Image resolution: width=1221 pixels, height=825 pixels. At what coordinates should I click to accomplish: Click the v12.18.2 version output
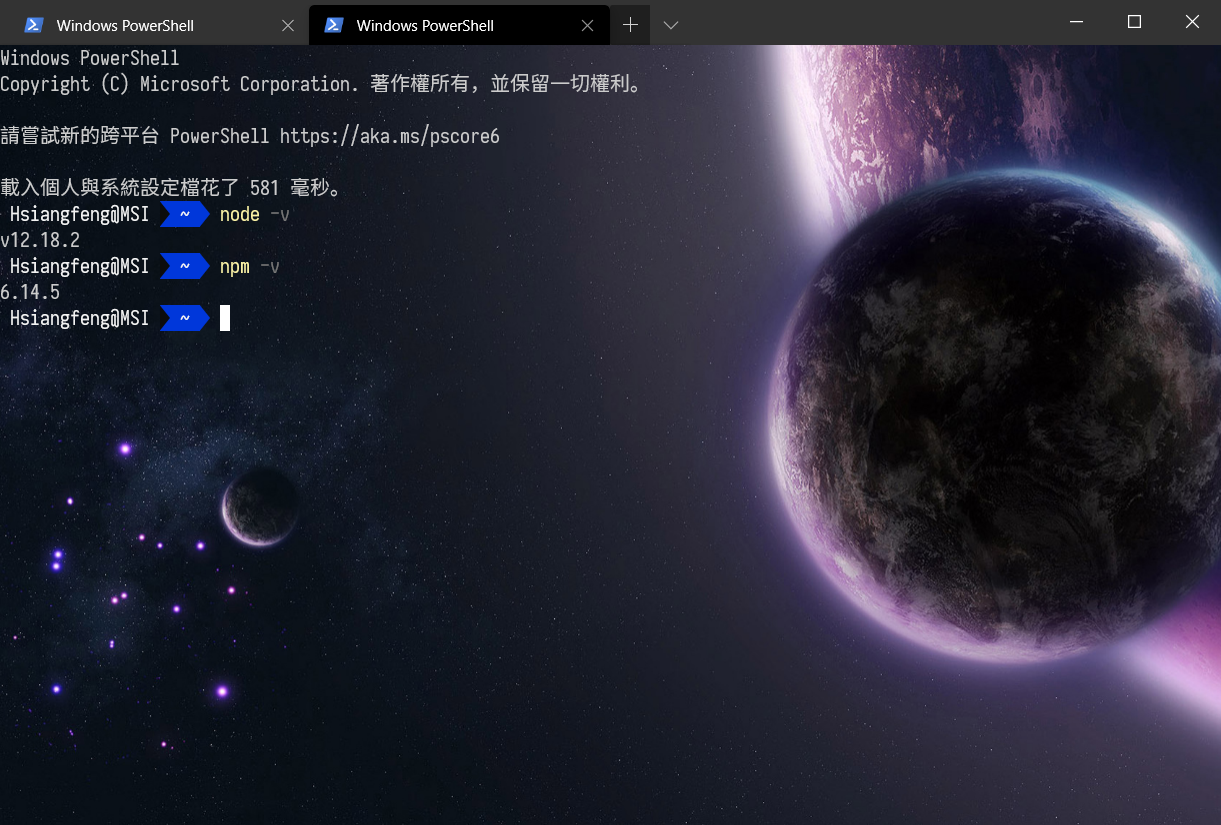tap(40, 241)
